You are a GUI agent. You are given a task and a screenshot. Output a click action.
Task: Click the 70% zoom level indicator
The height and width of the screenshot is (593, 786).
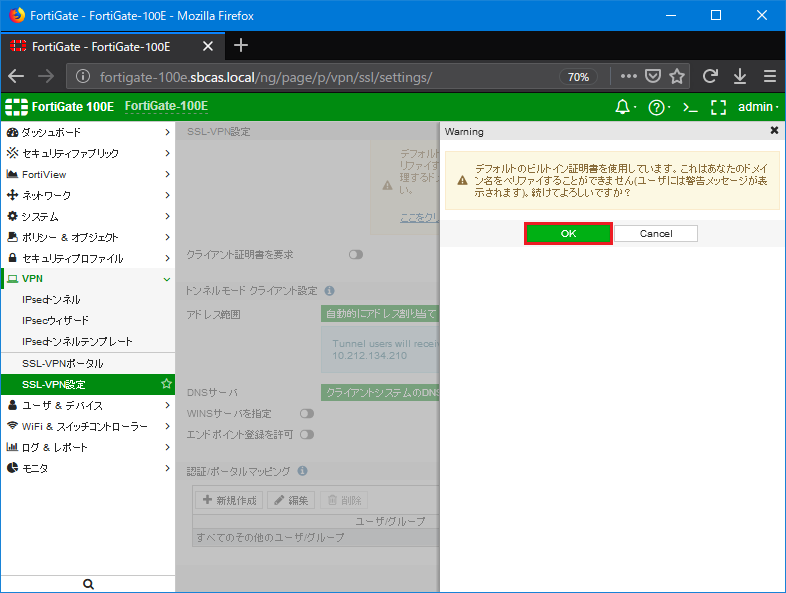[x=578, y=77]
